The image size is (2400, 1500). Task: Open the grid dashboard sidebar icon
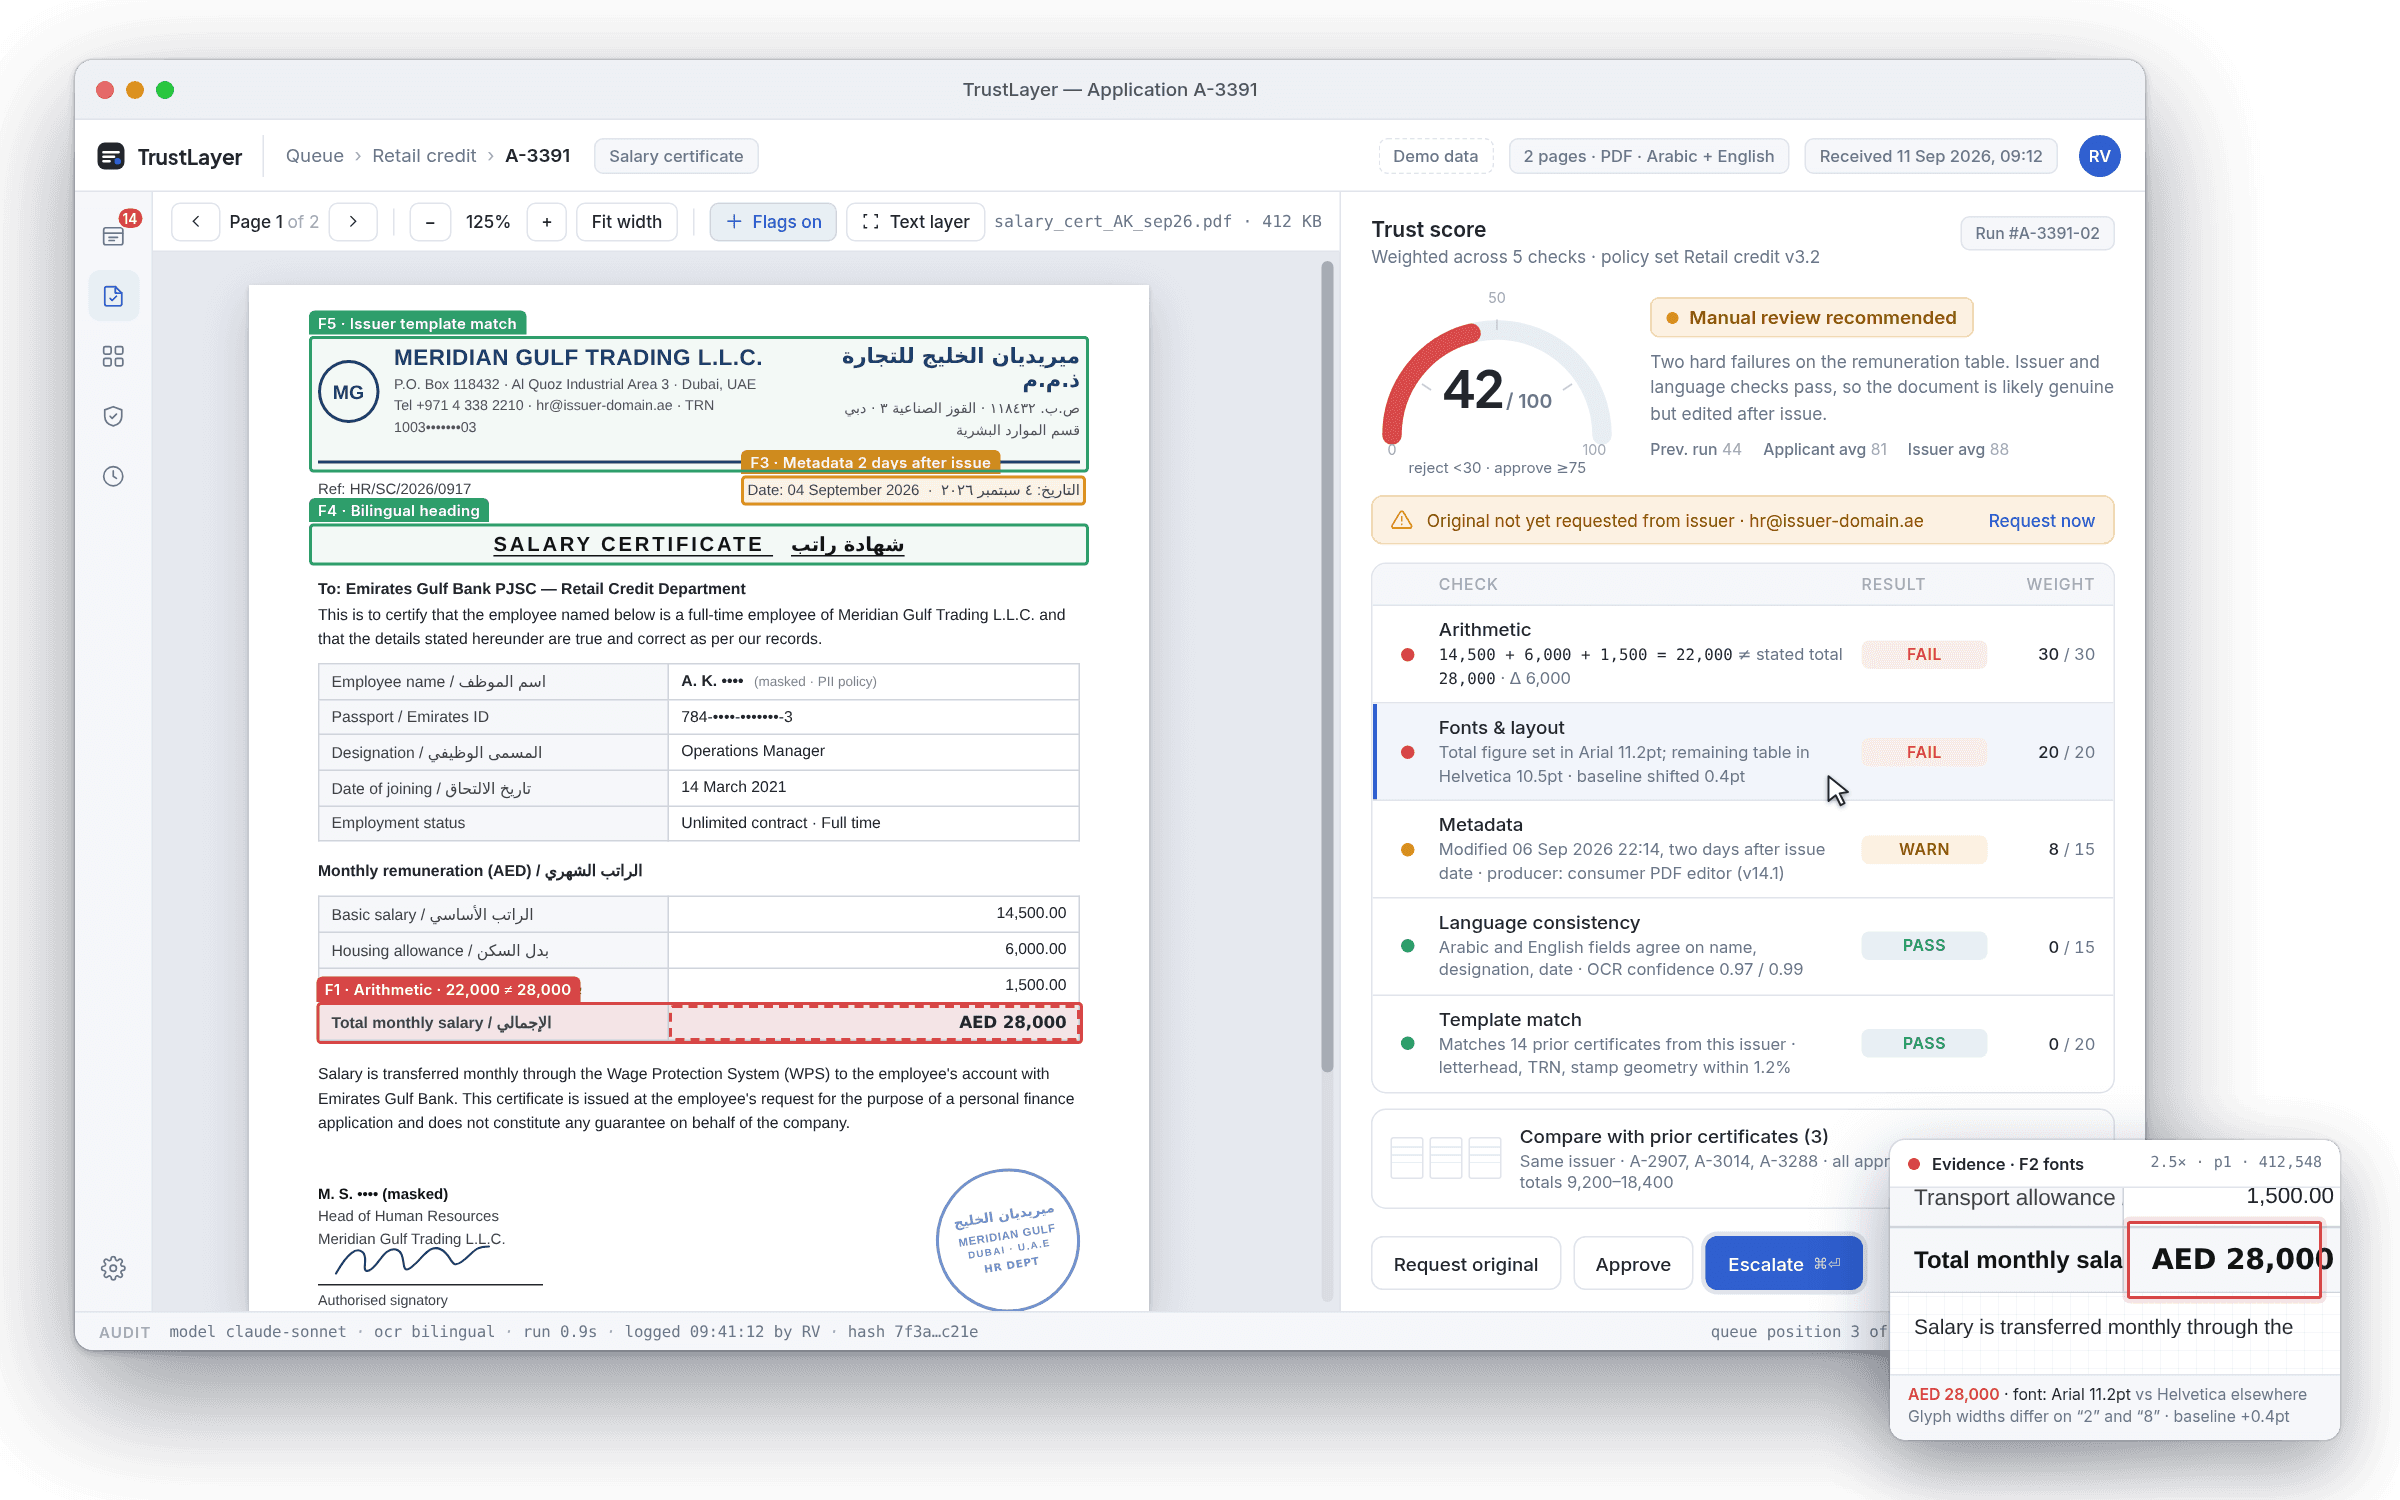113,356
